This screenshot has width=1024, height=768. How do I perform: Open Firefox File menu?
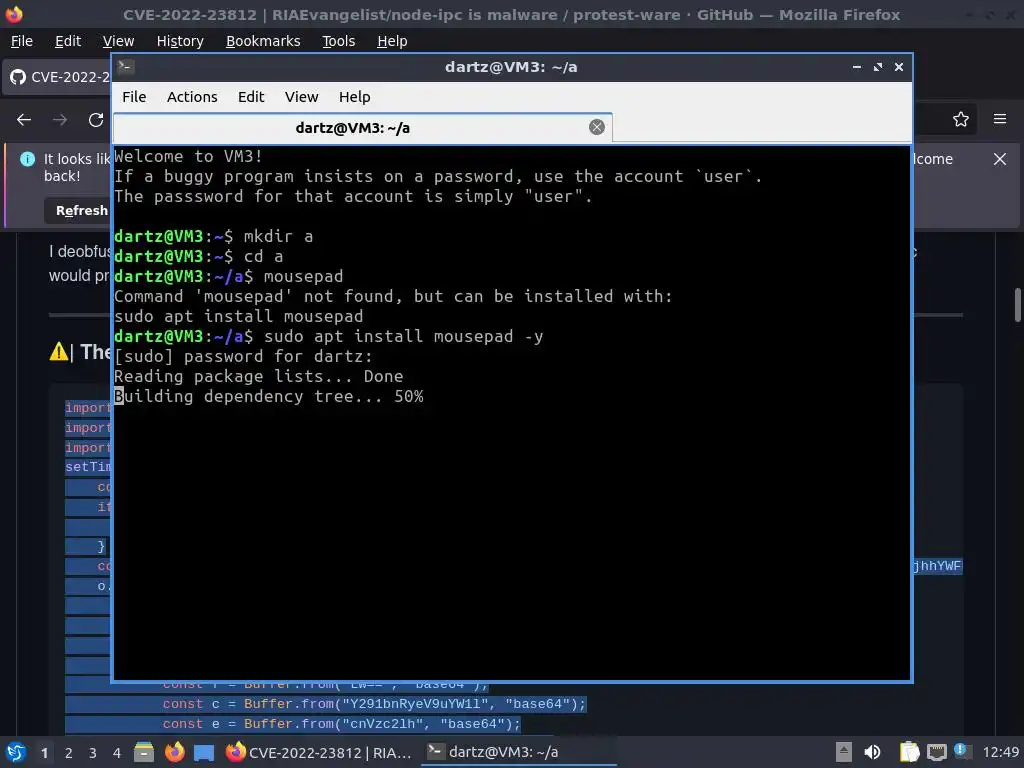click(x=22, y=41)
